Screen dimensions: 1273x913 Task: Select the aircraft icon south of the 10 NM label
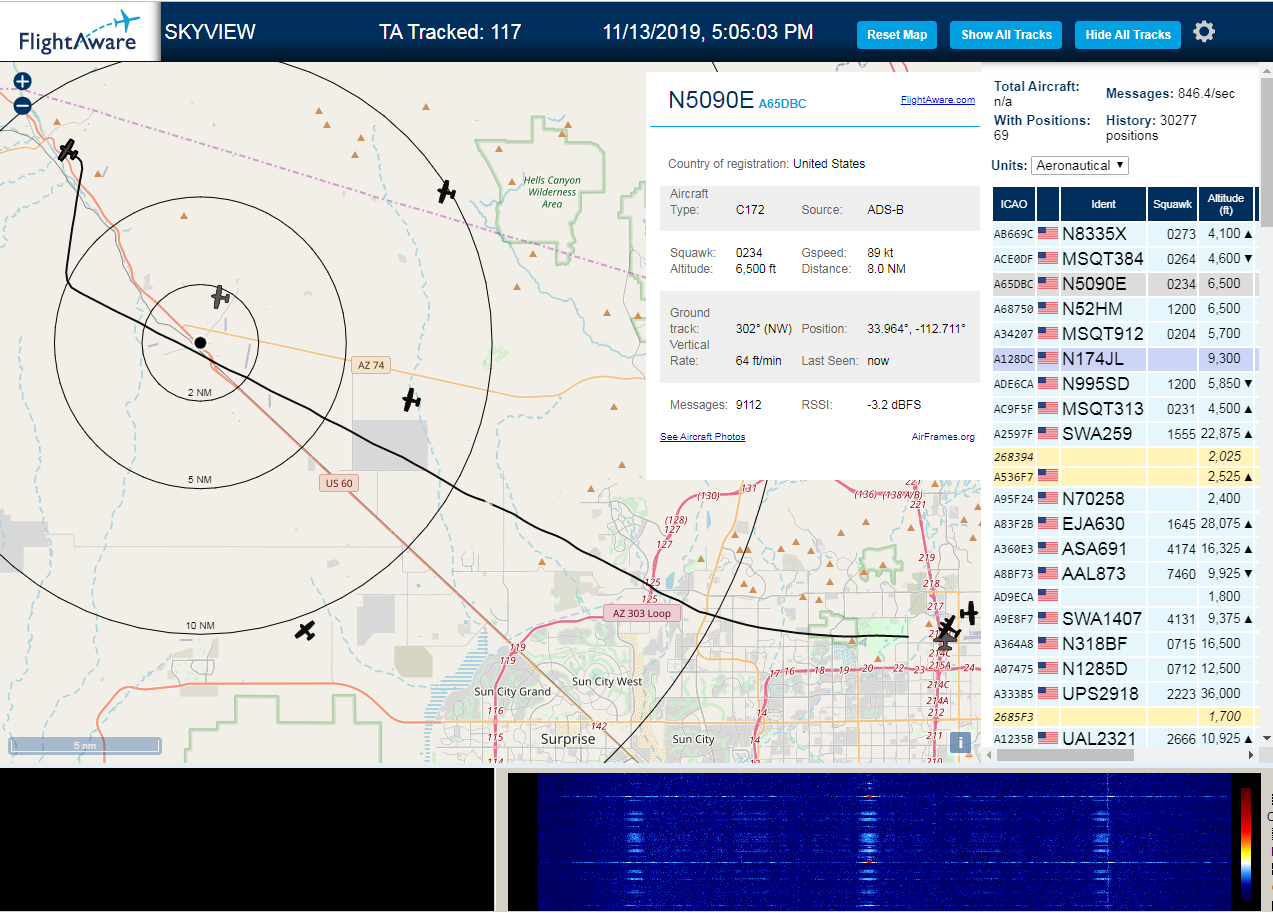pos(305,631)
